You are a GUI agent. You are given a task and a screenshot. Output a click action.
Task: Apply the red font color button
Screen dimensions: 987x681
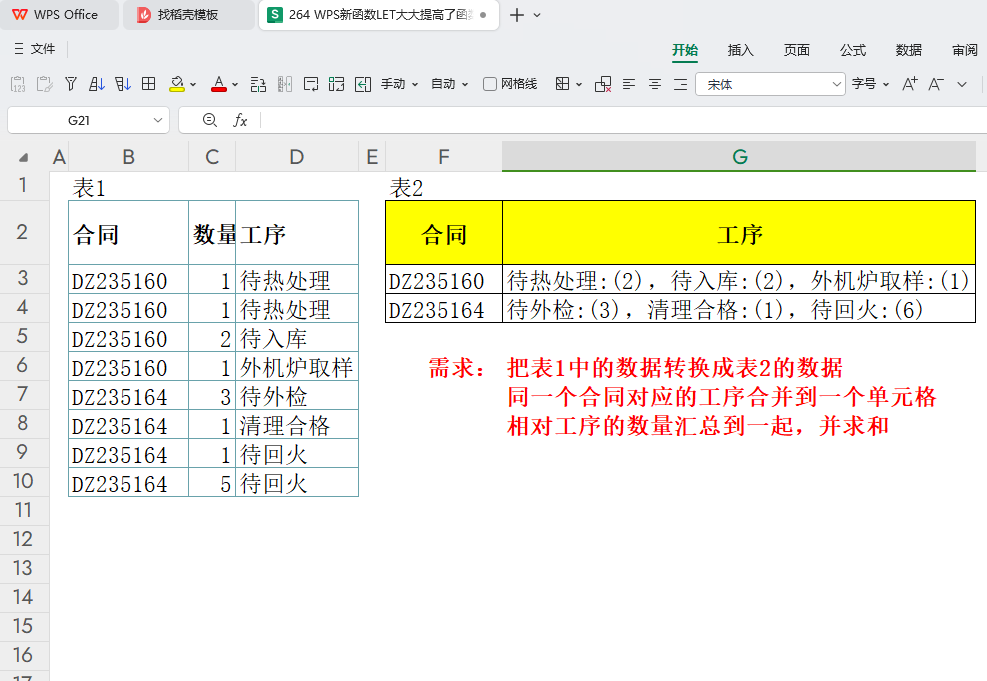[x=218, y=84]
